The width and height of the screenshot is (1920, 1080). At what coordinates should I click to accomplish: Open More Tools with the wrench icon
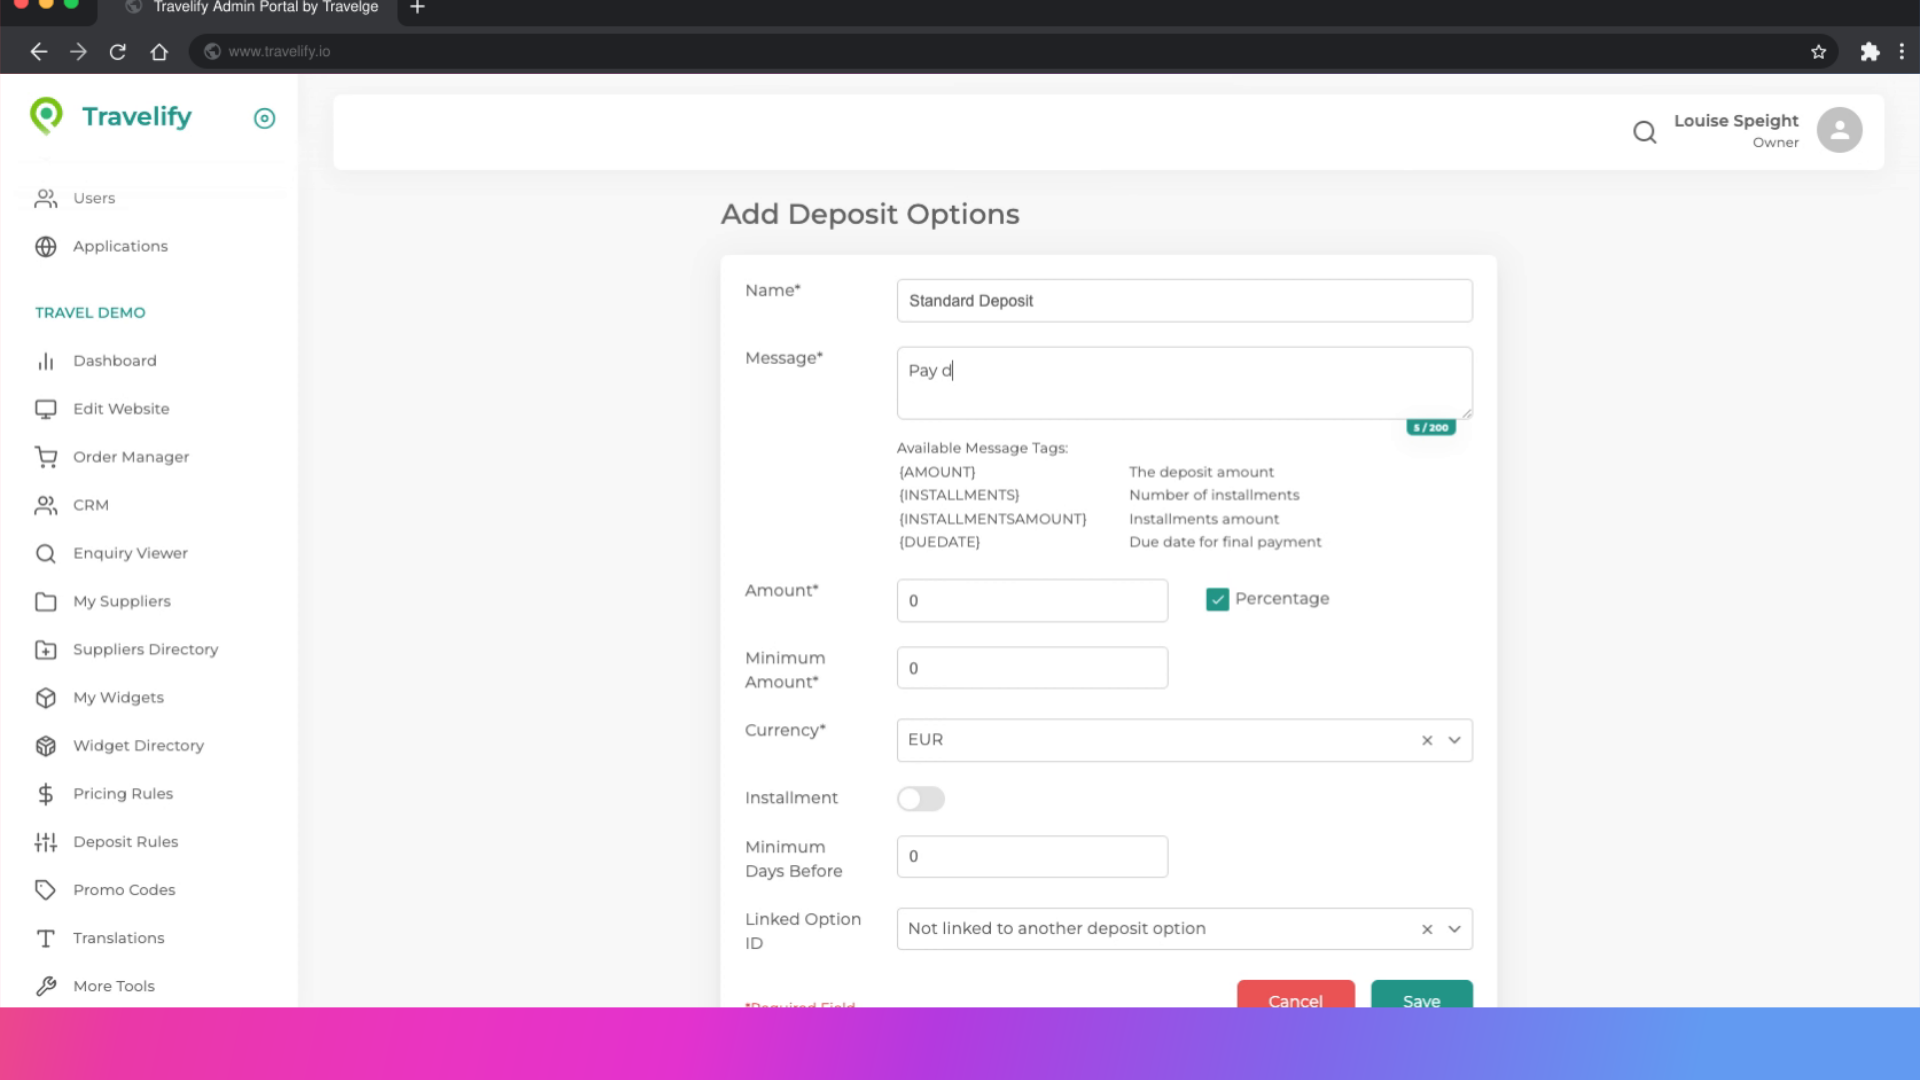(45, 986)
